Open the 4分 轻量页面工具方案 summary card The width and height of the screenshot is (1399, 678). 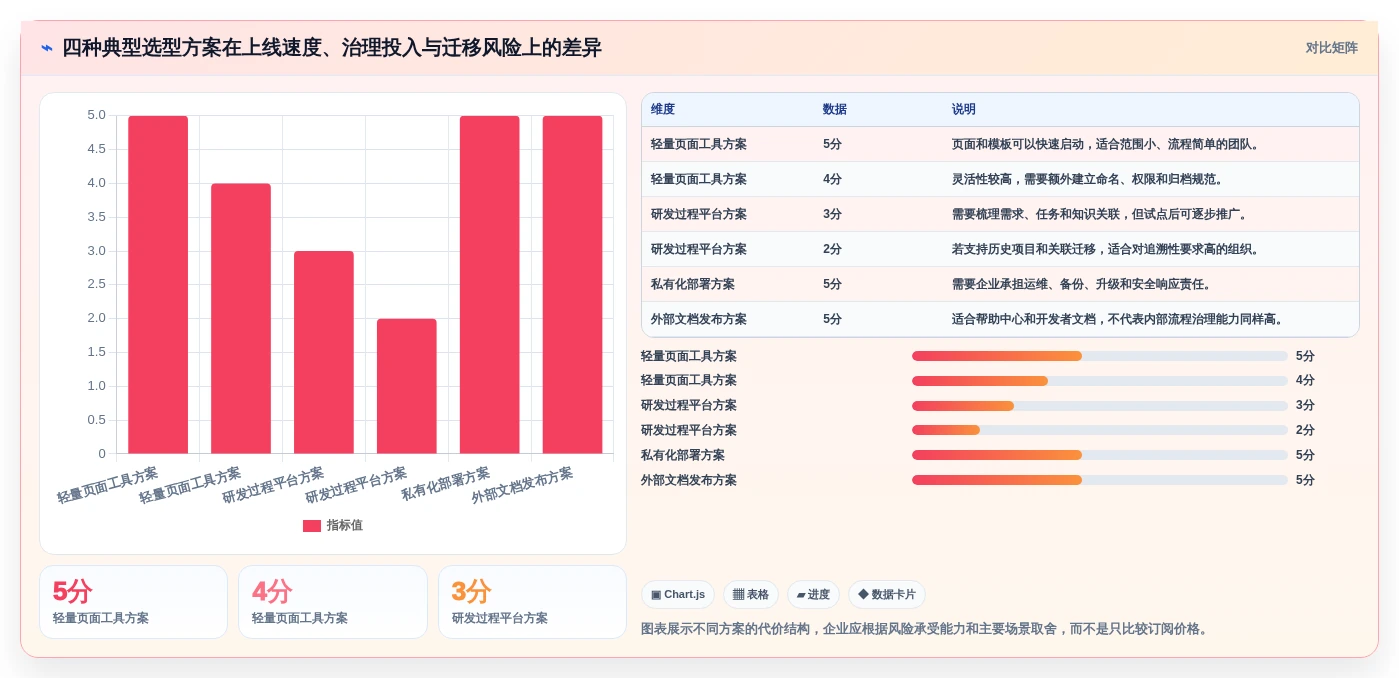333,602
